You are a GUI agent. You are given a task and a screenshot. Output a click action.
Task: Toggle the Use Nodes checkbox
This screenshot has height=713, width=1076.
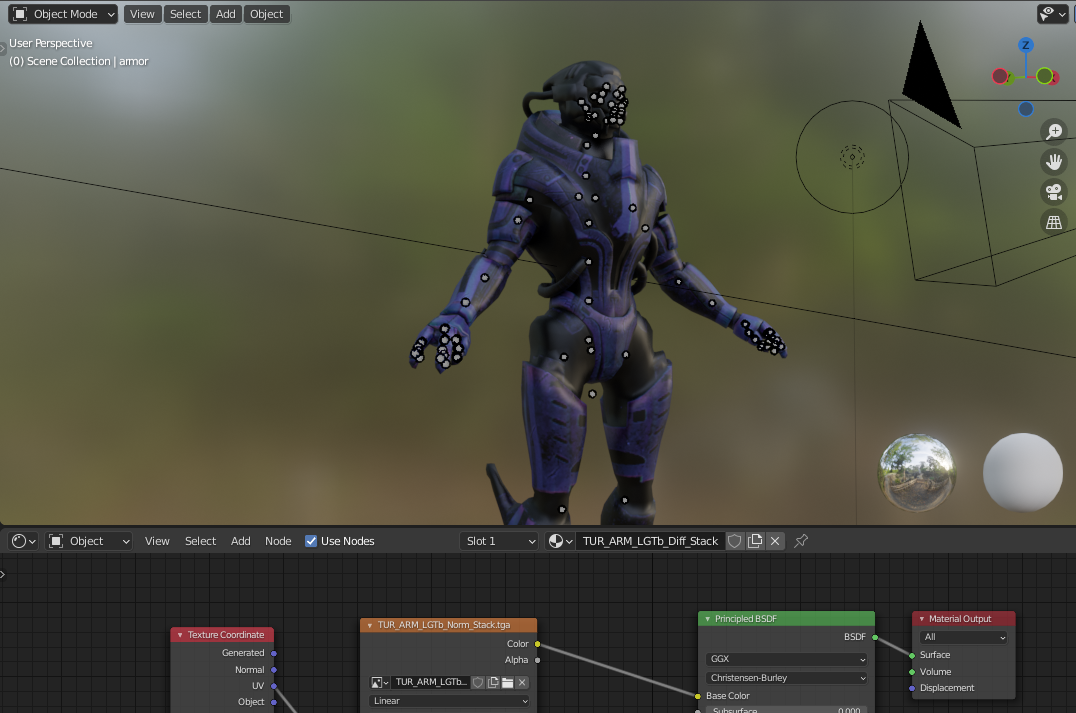[311, 541]
